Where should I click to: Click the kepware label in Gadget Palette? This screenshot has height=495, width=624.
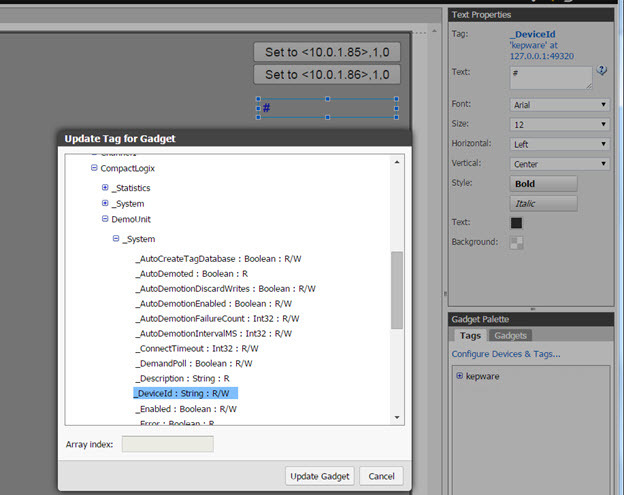click(x=482, y=376)
